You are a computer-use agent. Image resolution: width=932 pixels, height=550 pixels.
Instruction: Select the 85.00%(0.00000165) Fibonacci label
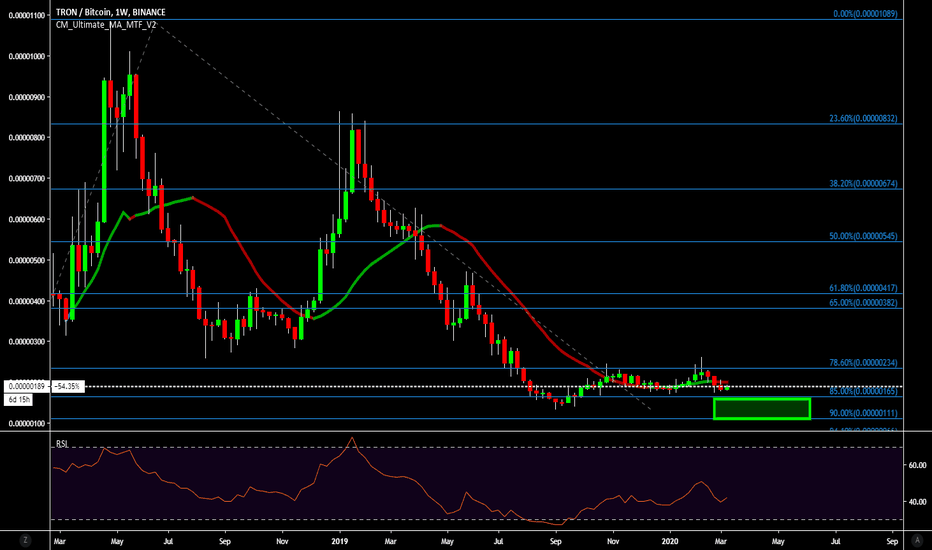pyautogui.click(x=864, y=391)
